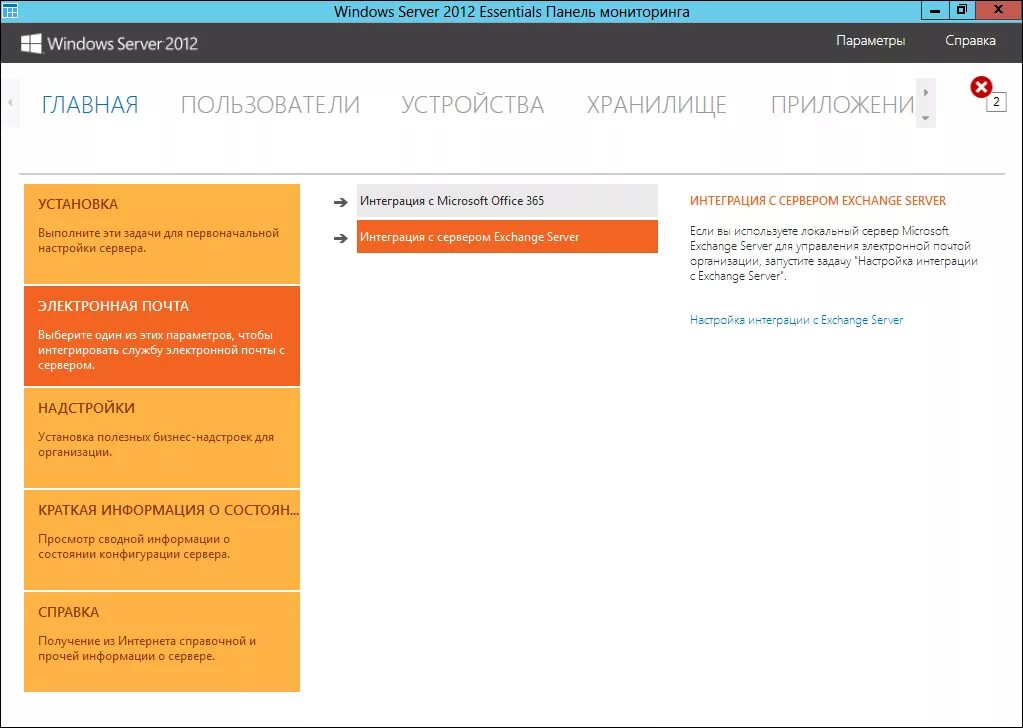Click the ИНТЕГРАЦИЯ С СЕРВЕРОМ EXCHANGE SERVER heading
The width and height of the screenshot is (1023, 728).
(817, 201)
